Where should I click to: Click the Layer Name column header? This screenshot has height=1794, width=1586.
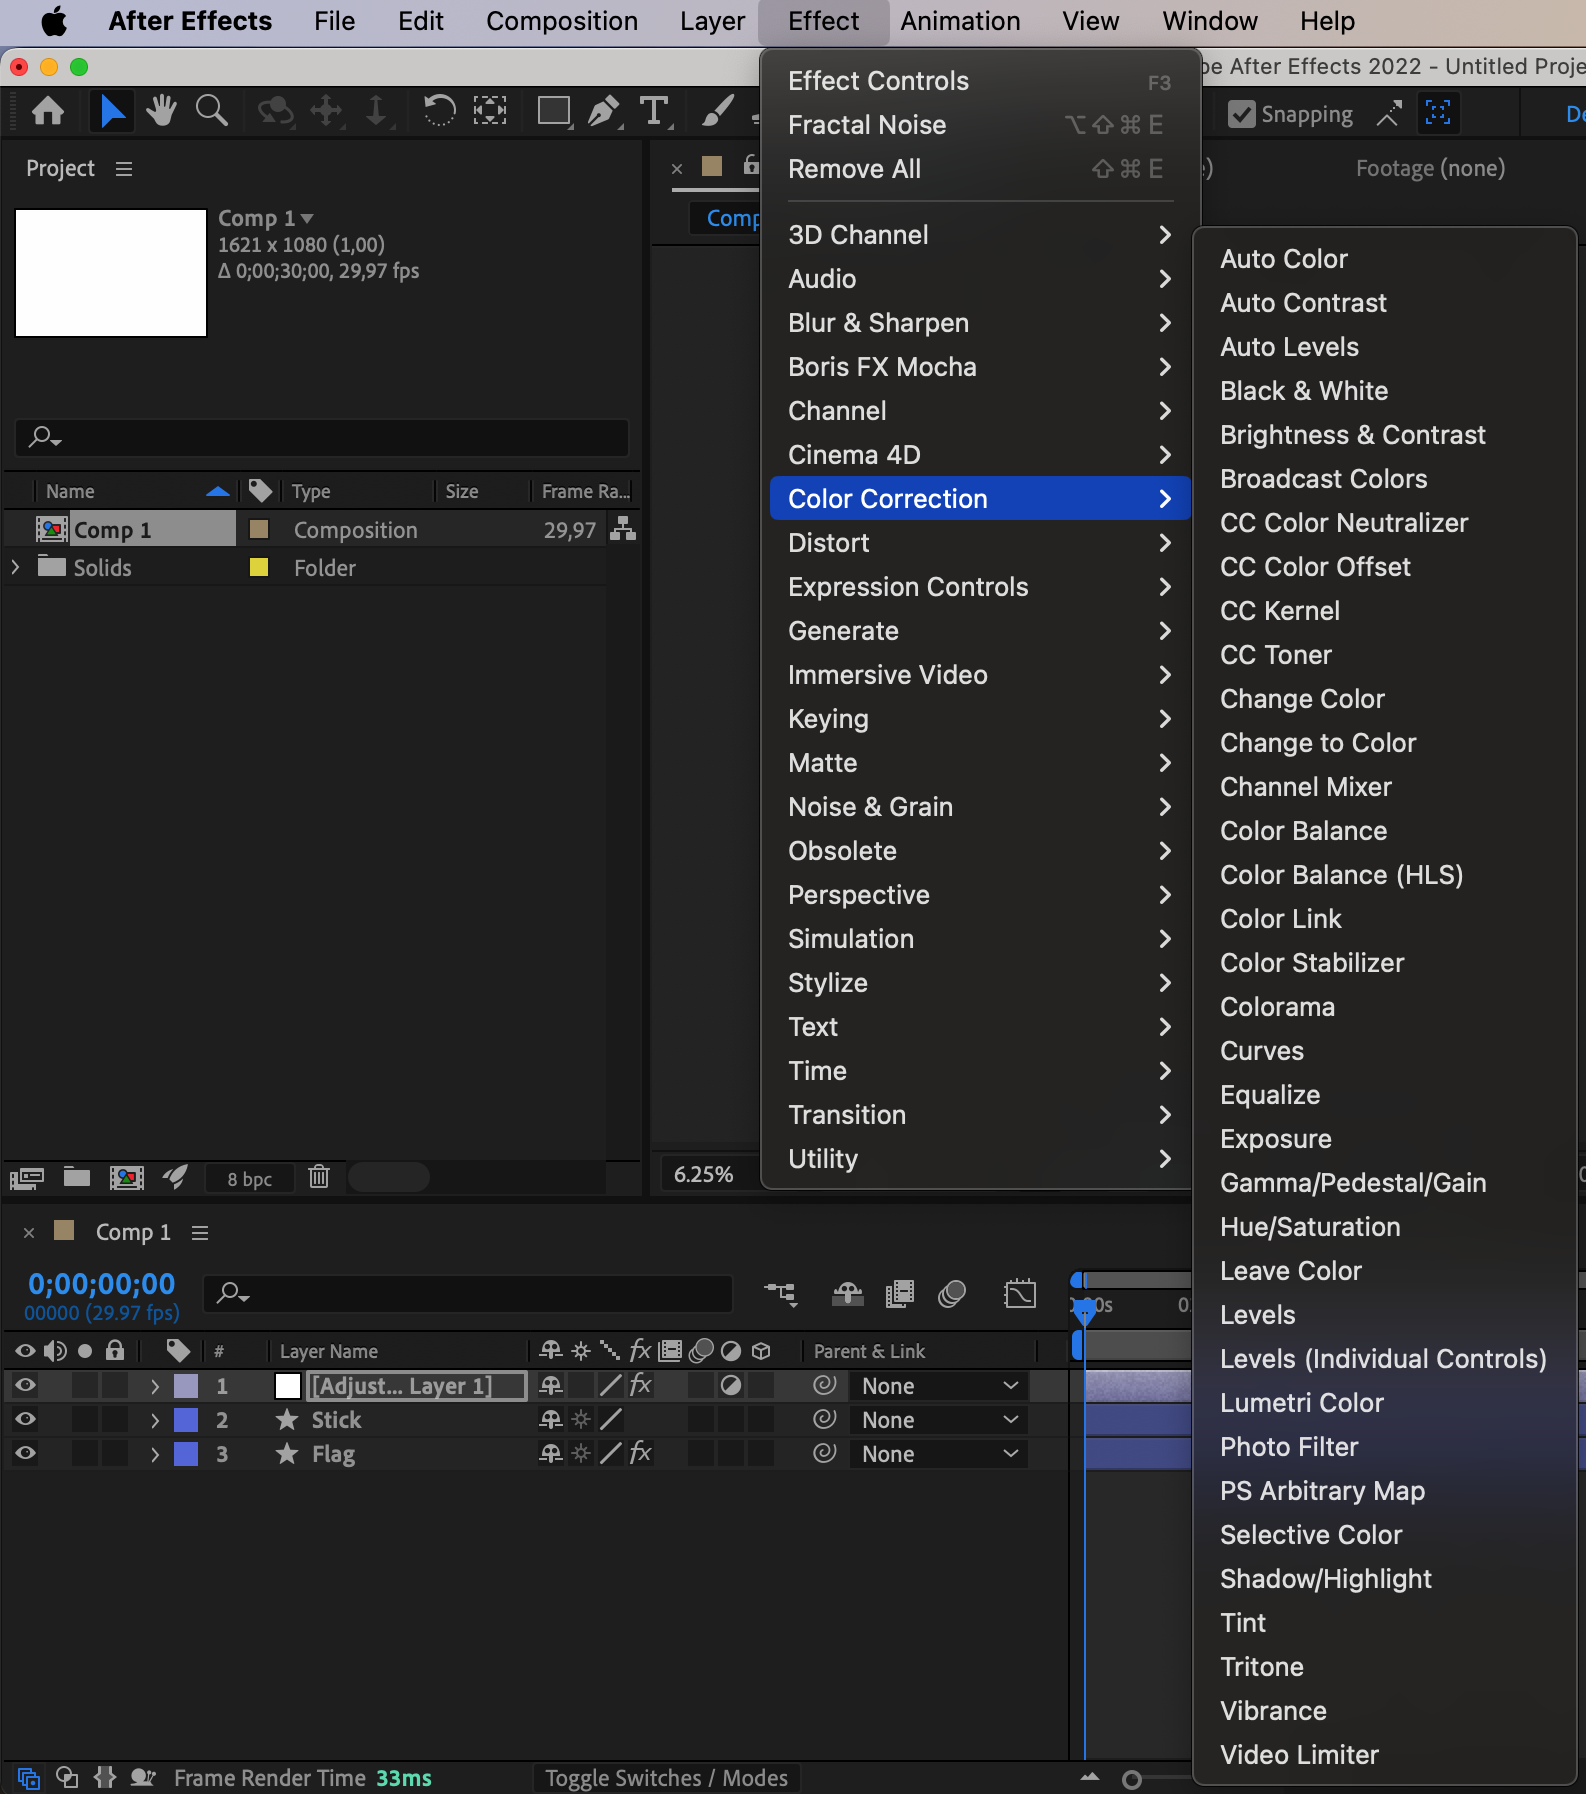pyautogui.click(x=329, y=1352)
